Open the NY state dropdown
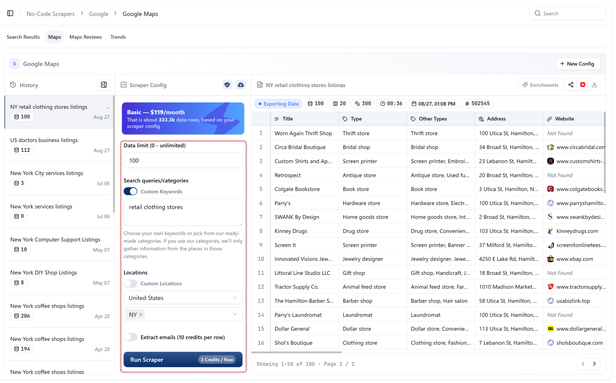This screenshot has width=616, height=383. coord(183,315)
